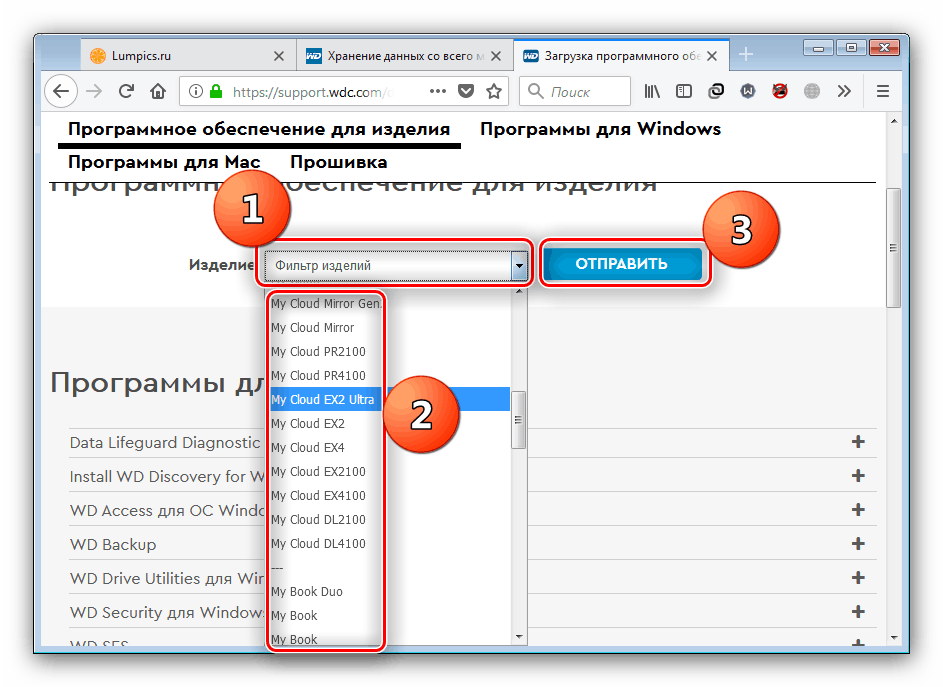Click the page scrollbar down arrow
Viewport: 943px width, 687px height.
pos(894,638)
